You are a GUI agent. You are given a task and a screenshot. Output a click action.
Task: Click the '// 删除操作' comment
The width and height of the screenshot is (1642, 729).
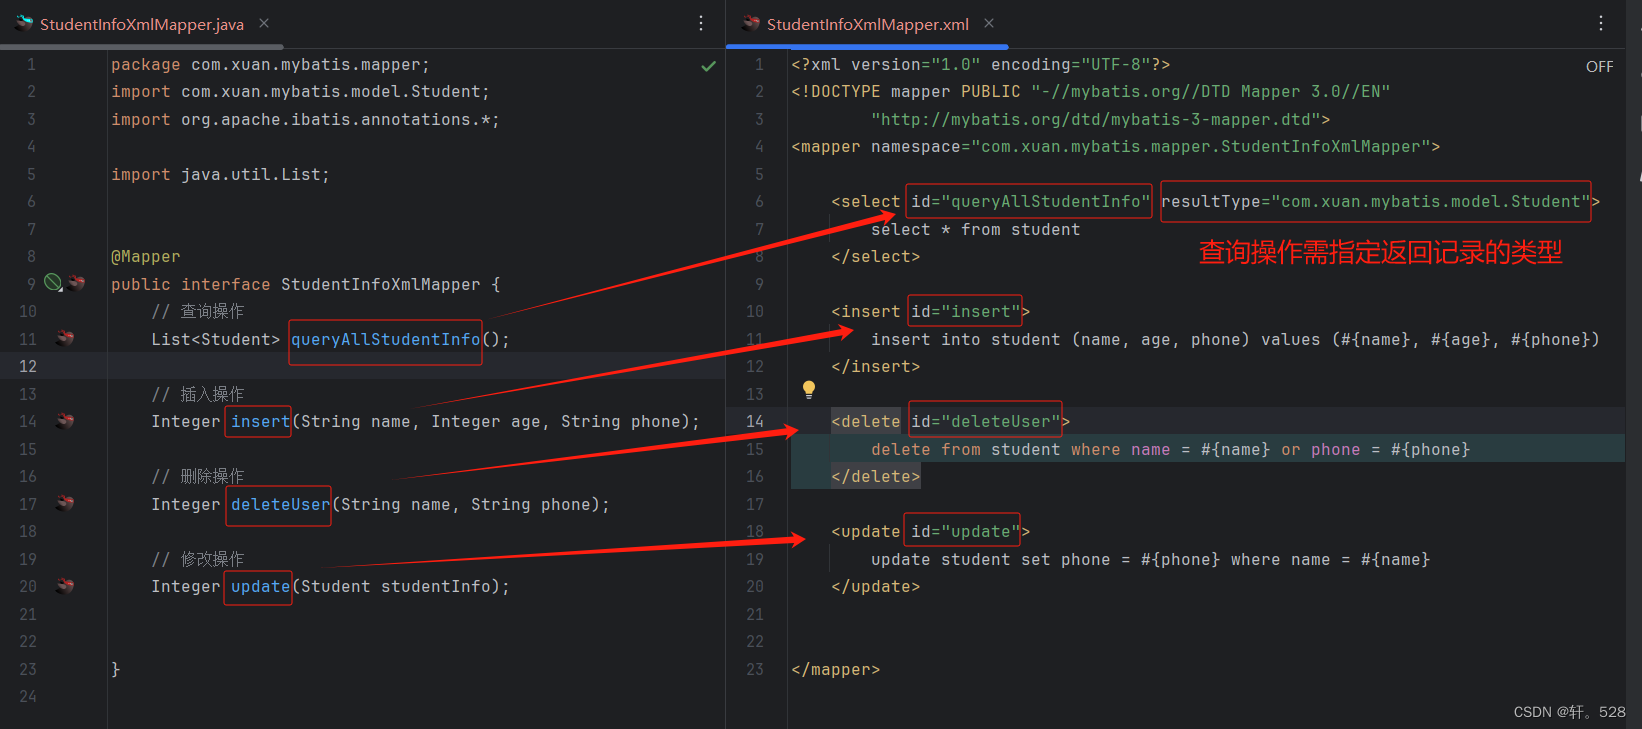[x=198, y=476]
